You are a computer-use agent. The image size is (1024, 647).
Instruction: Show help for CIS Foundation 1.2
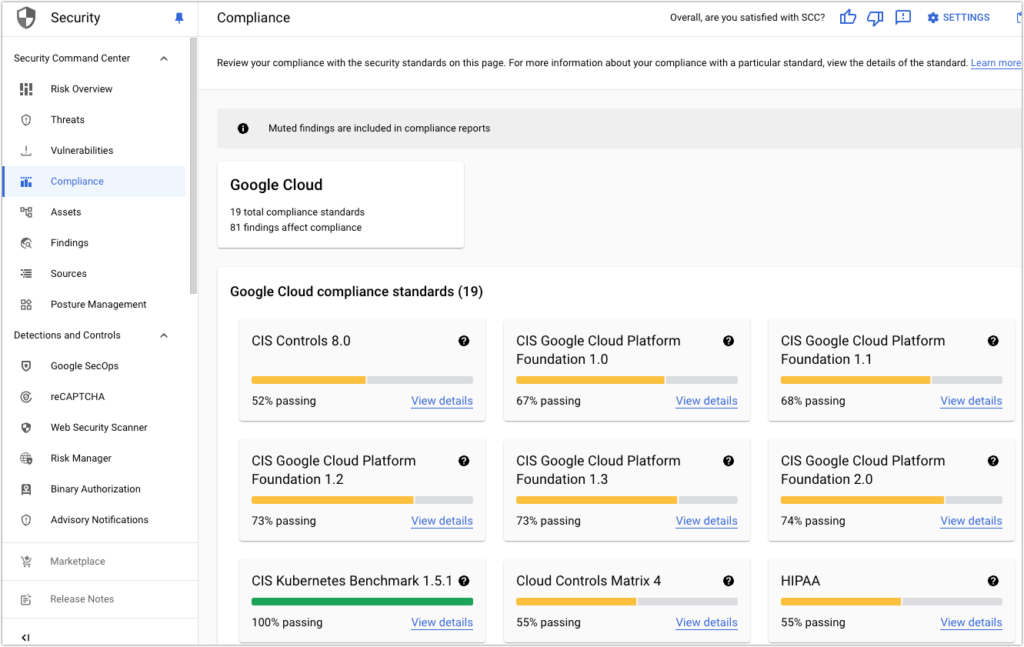click(x=464, y=461)
